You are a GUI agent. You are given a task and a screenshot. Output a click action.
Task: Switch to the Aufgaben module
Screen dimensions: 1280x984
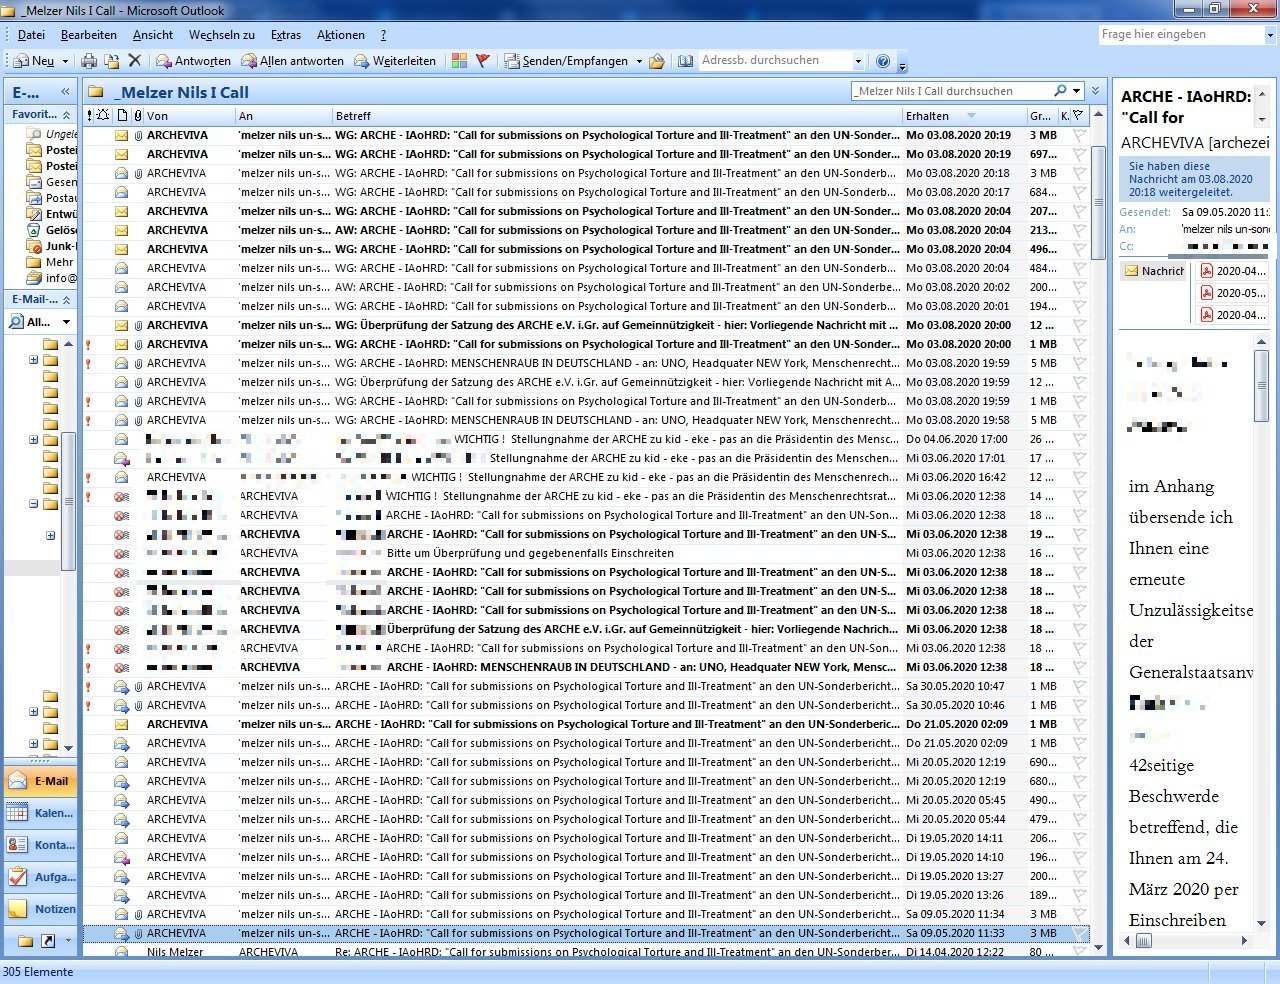point(41,877)
